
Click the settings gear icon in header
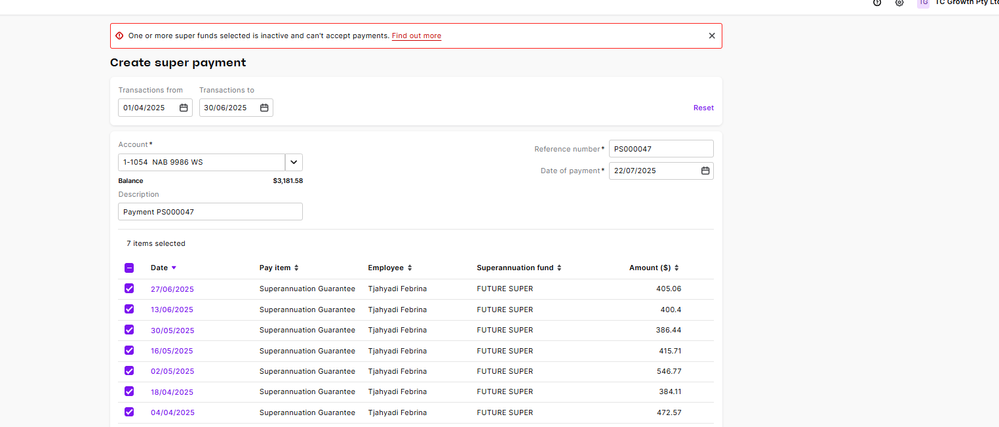(899, 3)
